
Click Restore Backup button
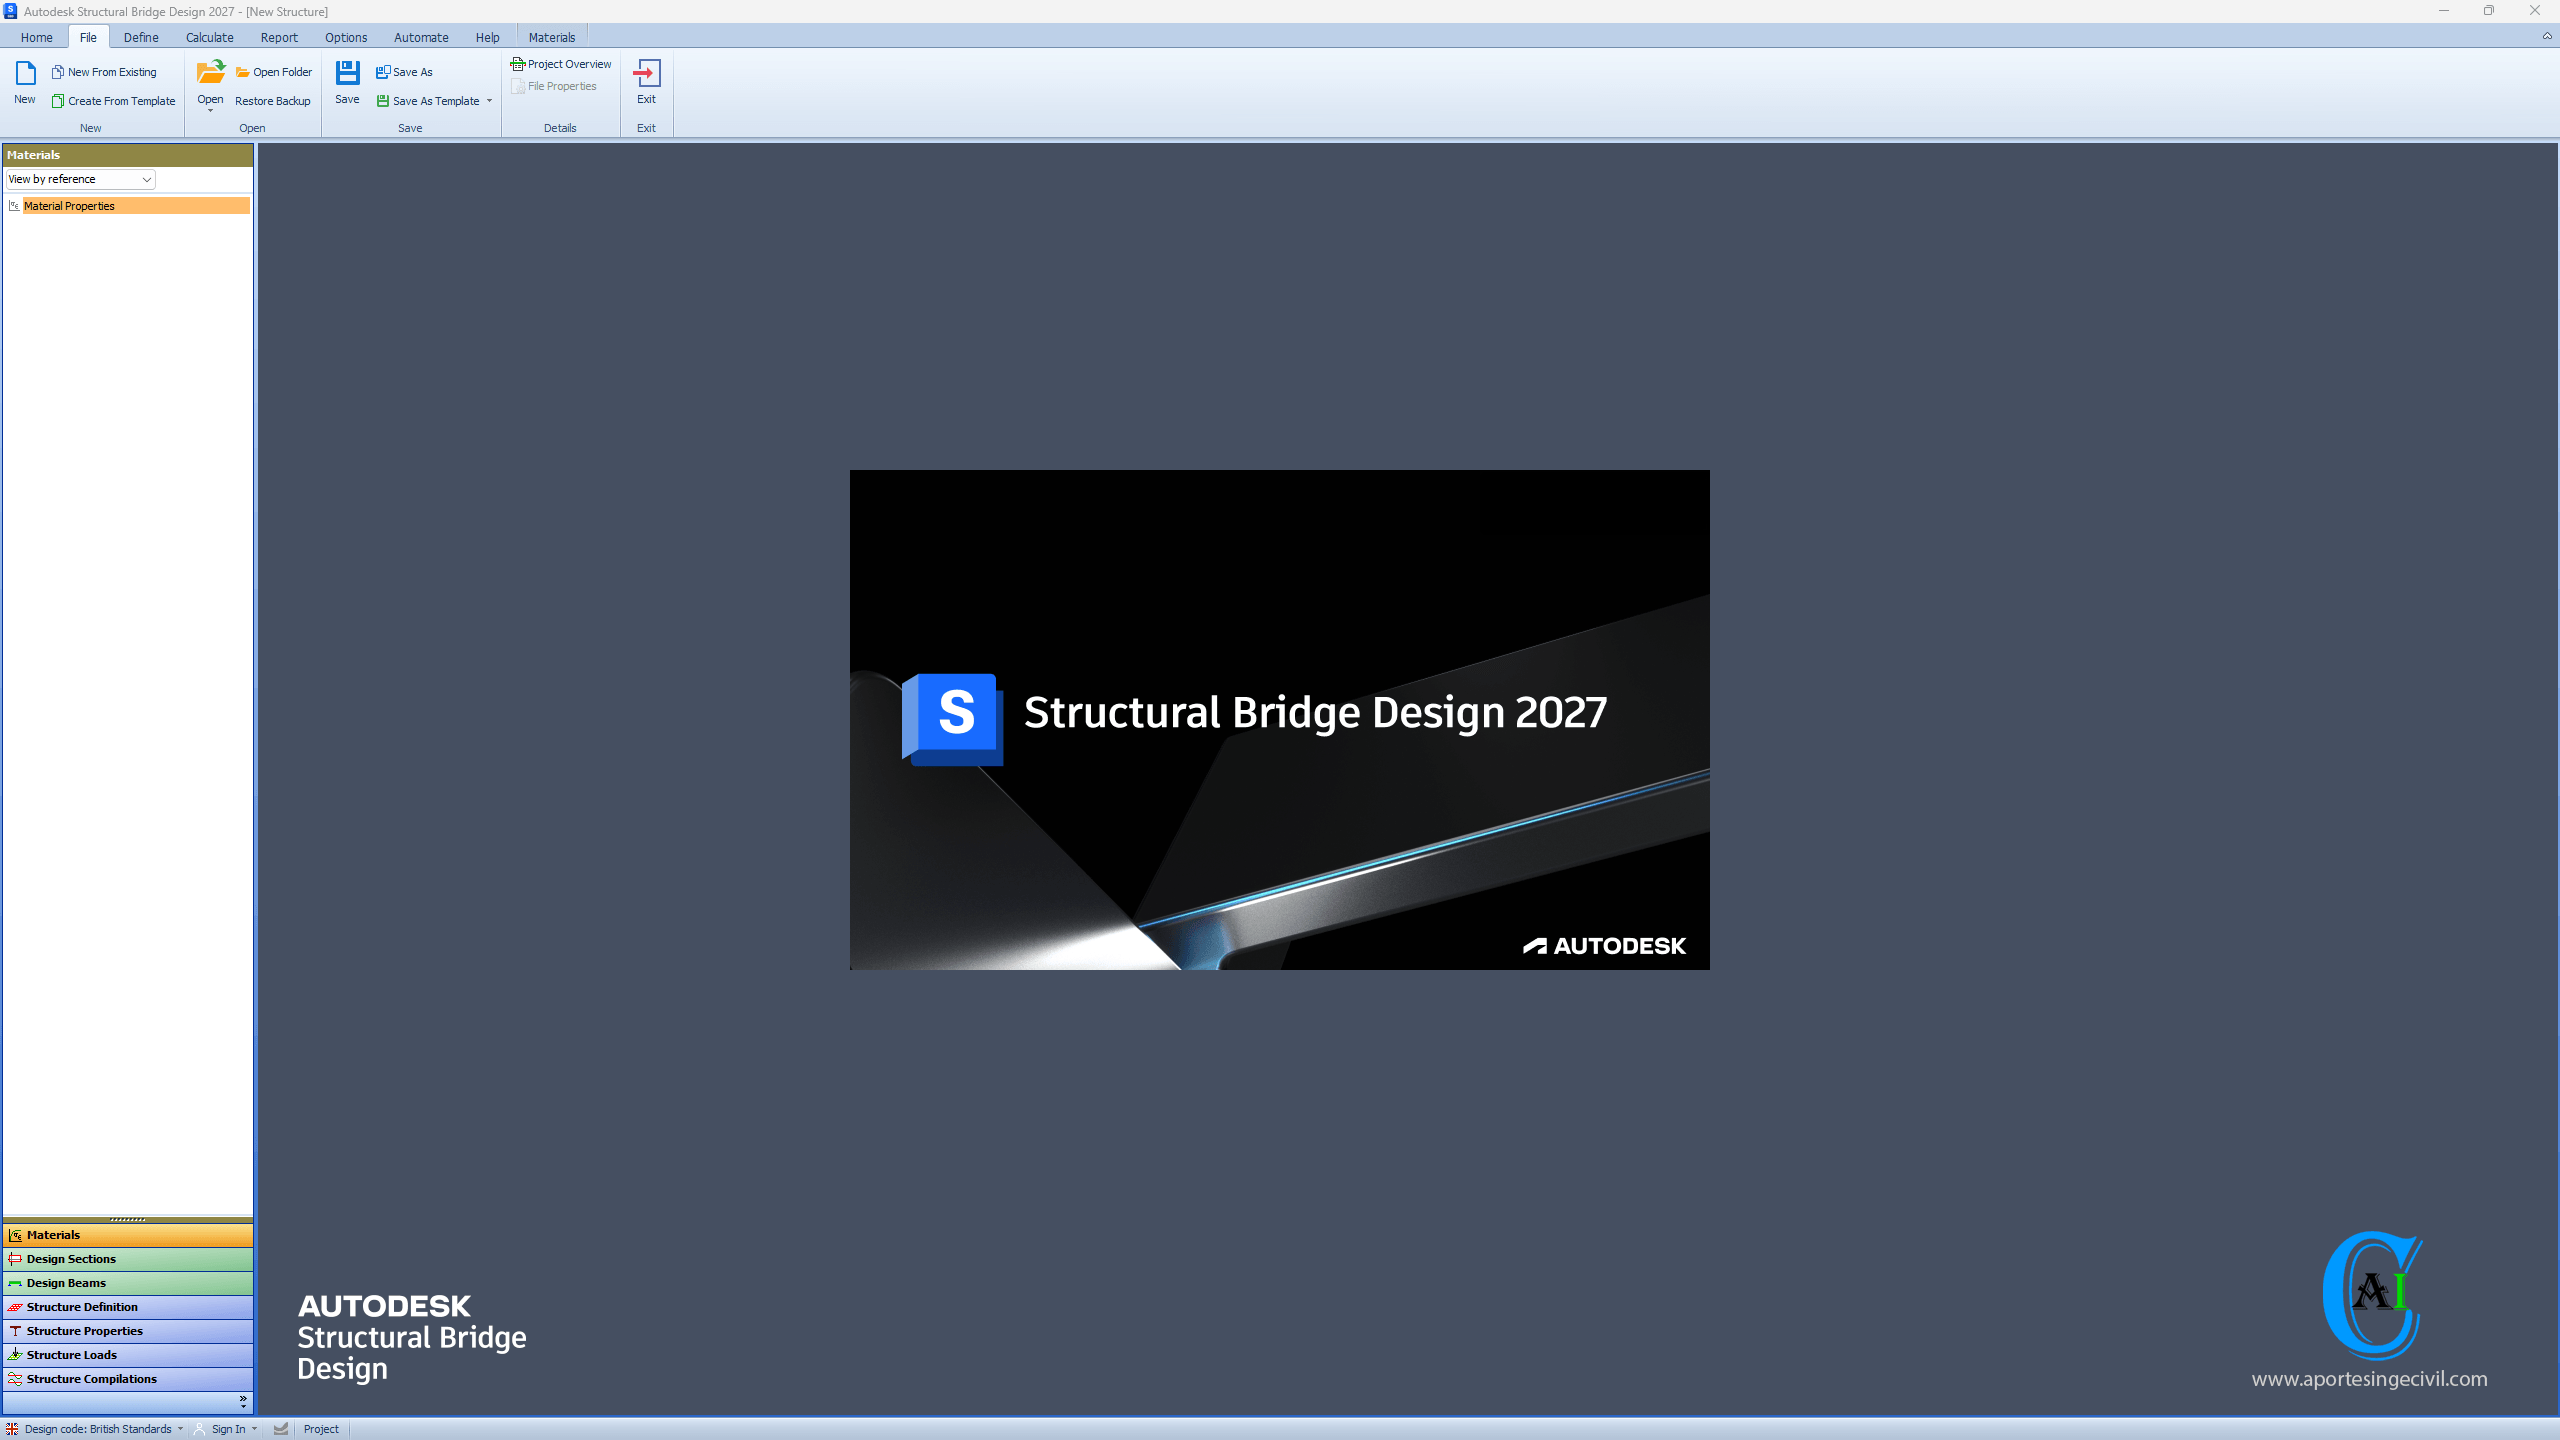click(272, 101)
